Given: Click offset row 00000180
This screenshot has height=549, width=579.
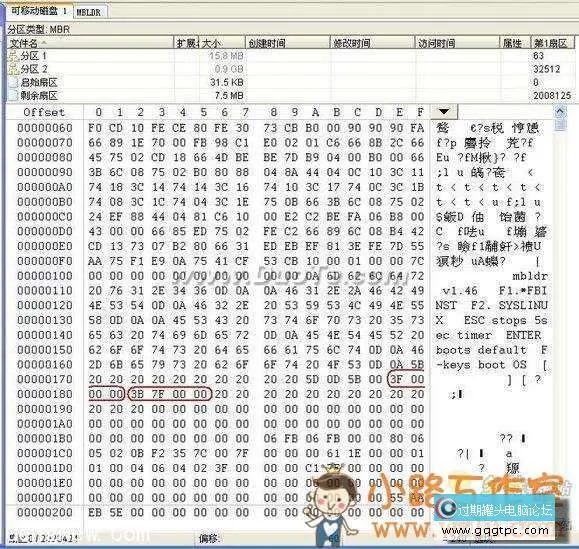Looking at the screenshot, I should pos(45,394).
